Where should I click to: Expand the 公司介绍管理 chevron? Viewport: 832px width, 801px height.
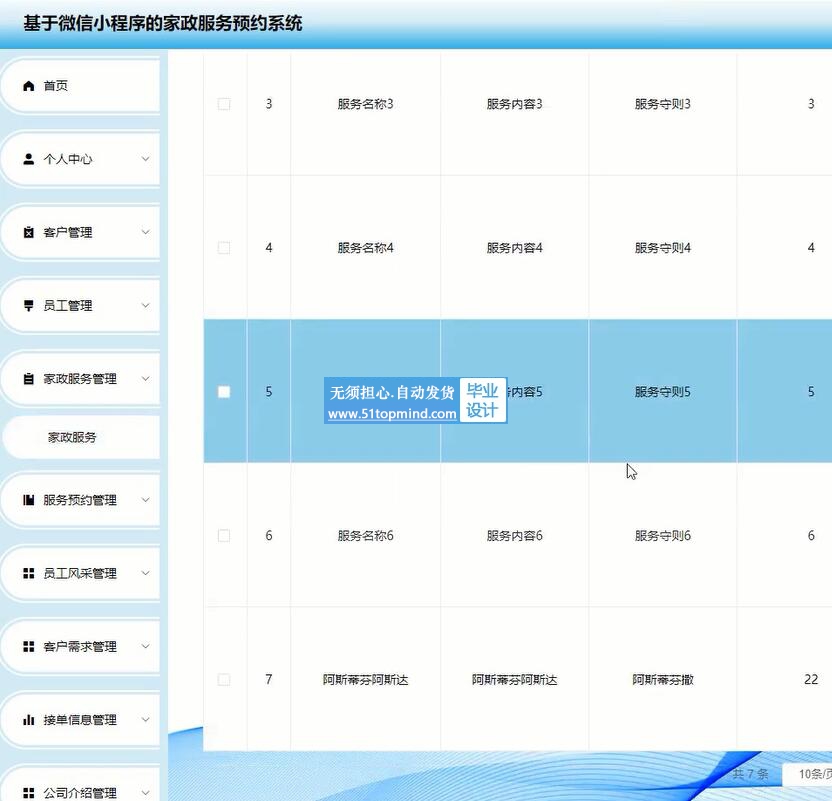pyautogui.click(x=145, y=793)
